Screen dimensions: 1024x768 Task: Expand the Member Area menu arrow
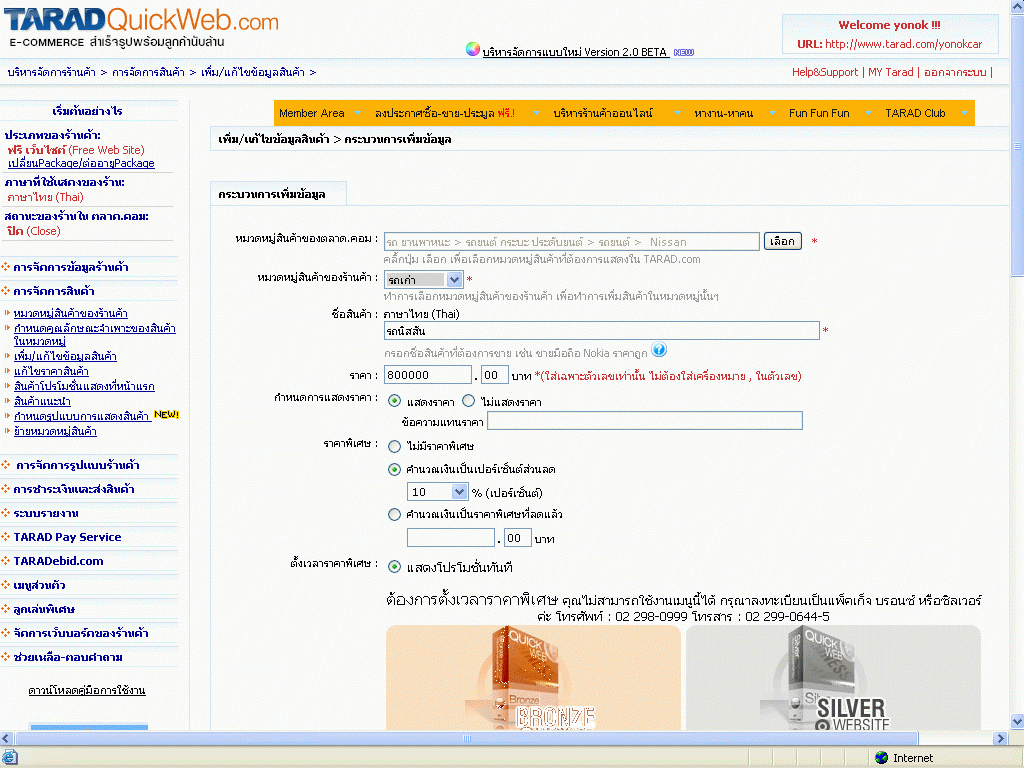pos(359,114)
